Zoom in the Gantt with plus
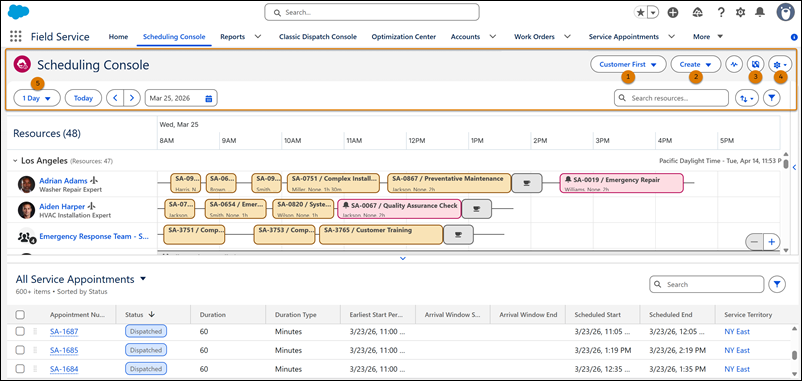The height and width of the screenshot is (381, 802). (x=772, y=241)
